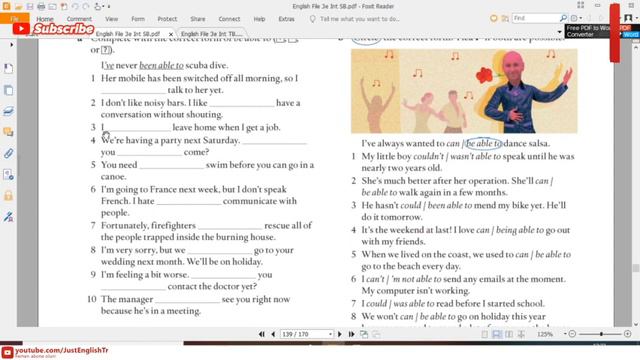The image size is (640, 360).
Task: Click the Undo arrow icon
Action: click(x=75, y=6)
